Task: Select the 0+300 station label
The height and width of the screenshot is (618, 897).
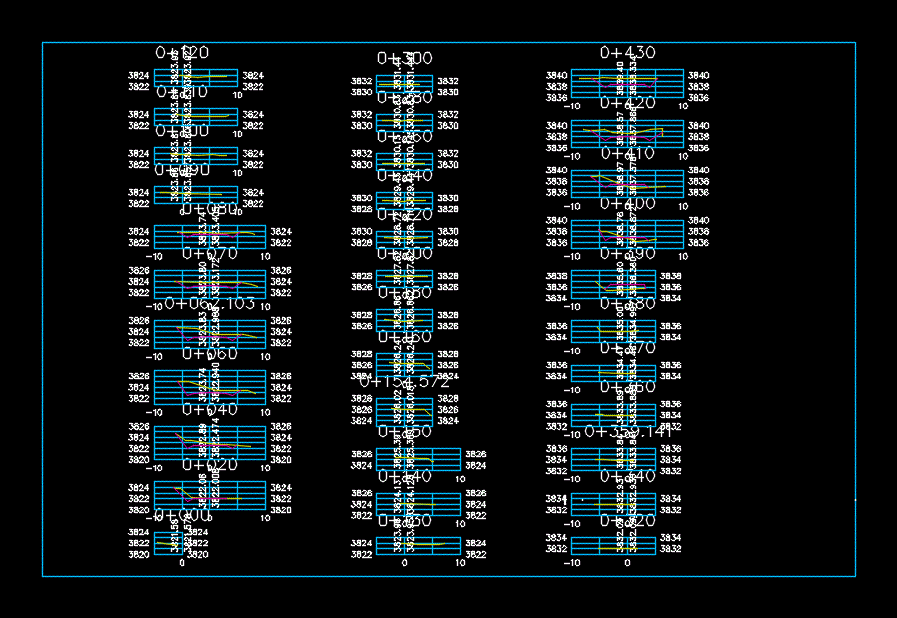Action: [x=404, y=58]
